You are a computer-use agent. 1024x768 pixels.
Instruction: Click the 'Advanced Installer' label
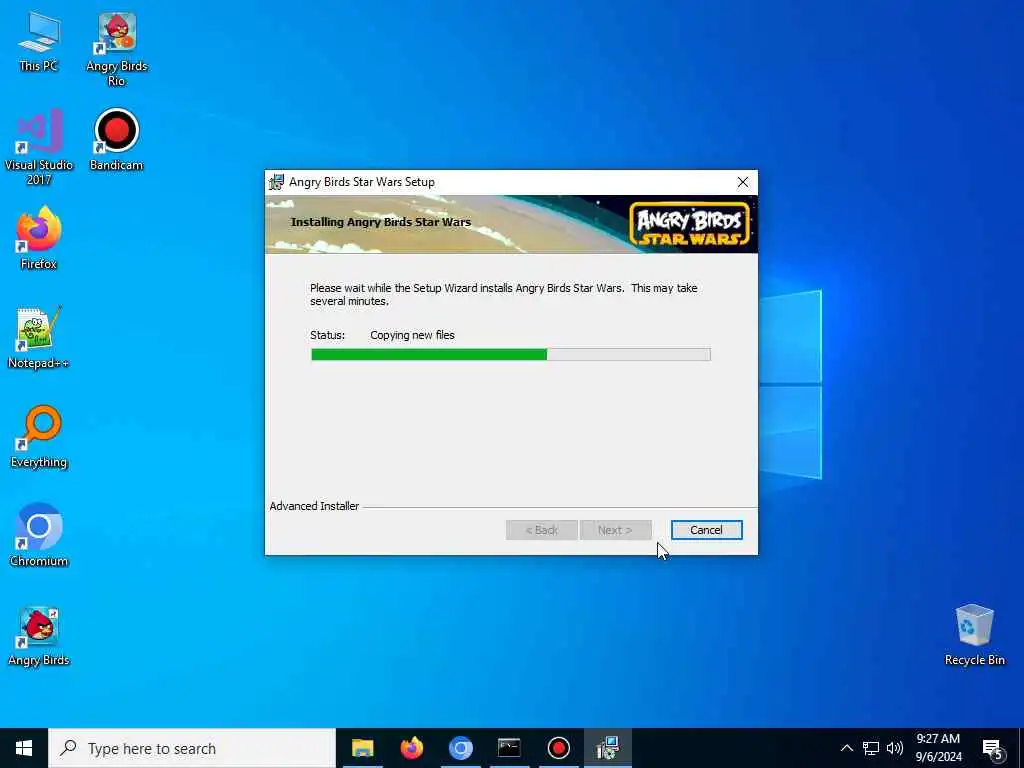[x=314, y=506]
